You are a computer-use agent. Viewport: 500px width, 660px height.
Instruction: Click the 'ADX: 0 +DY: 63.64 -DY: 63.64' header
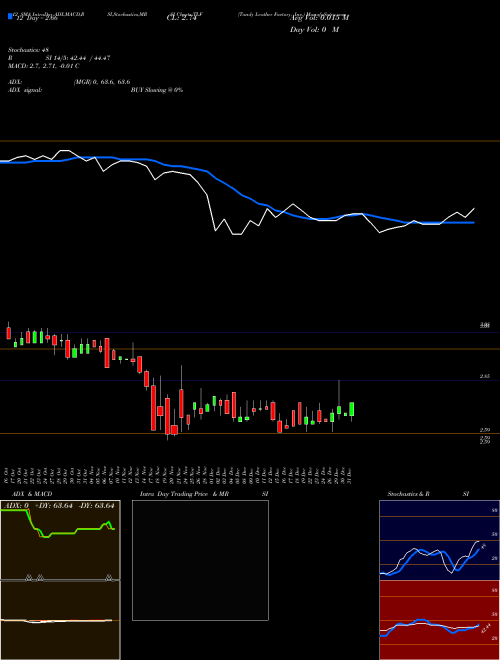[x=60, y=505]
